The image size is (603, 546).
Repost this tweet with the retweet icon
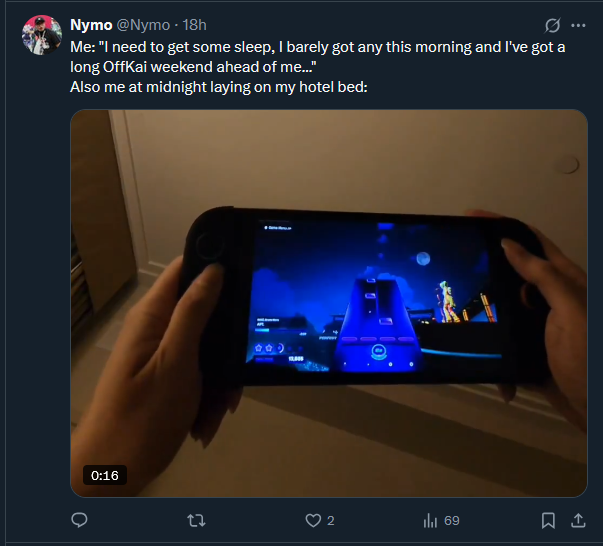click(196, 521)
